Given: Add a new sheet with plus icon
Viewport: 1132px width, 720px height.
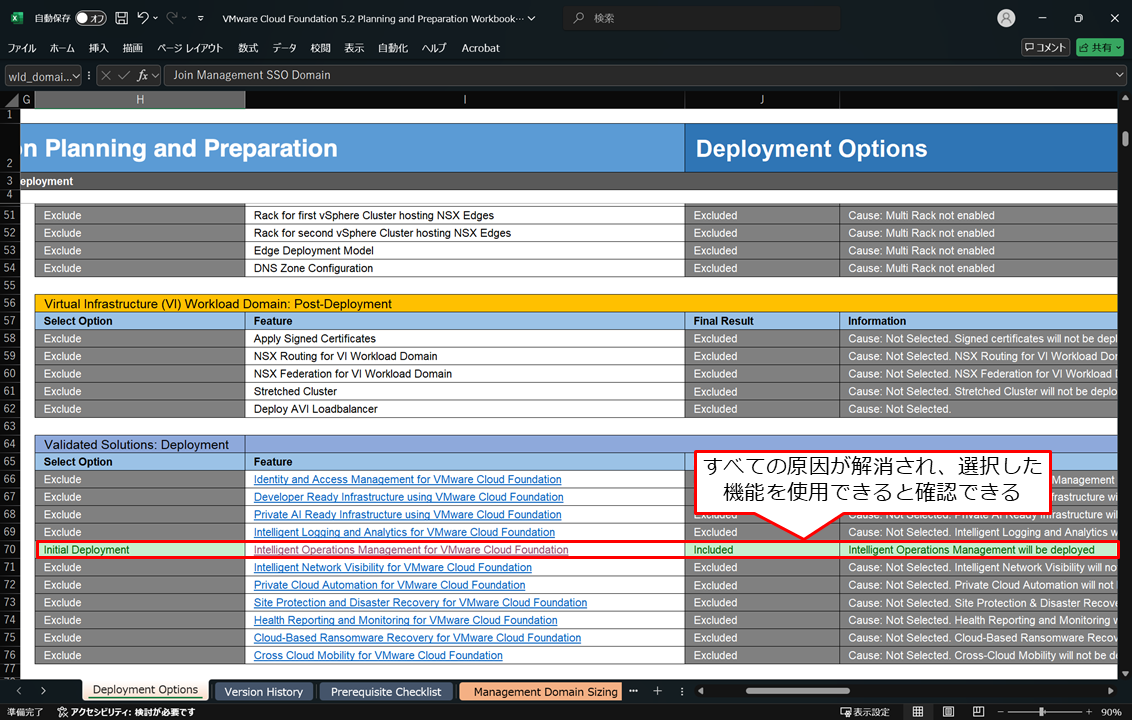Looking at the screenshot, I should 658,691.
